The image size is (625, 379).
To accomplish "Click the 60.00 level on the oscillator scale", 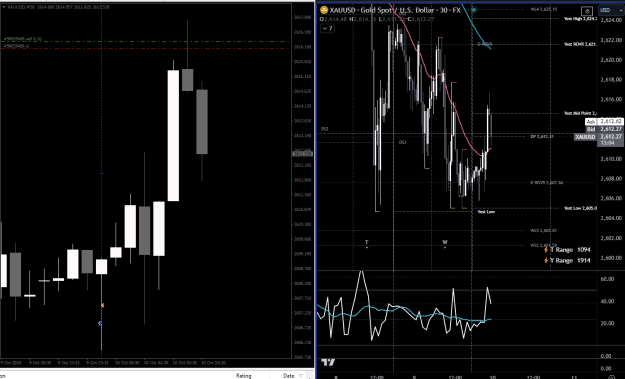I will 607,279.
